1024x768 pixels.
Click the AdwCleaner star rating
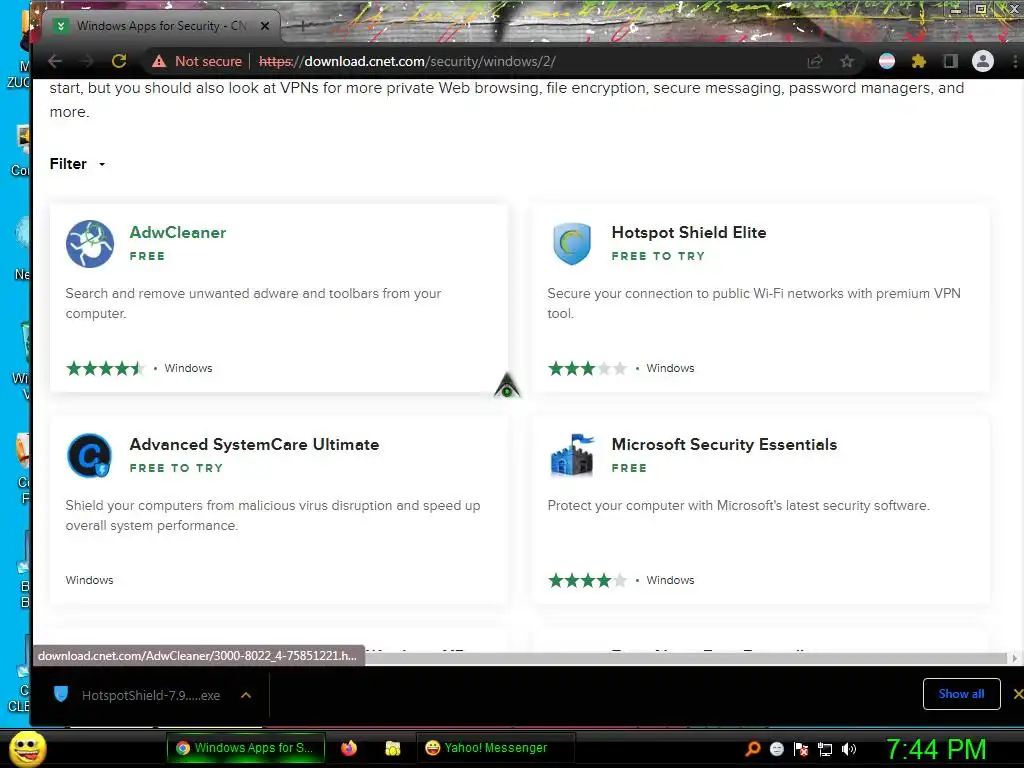104,368
